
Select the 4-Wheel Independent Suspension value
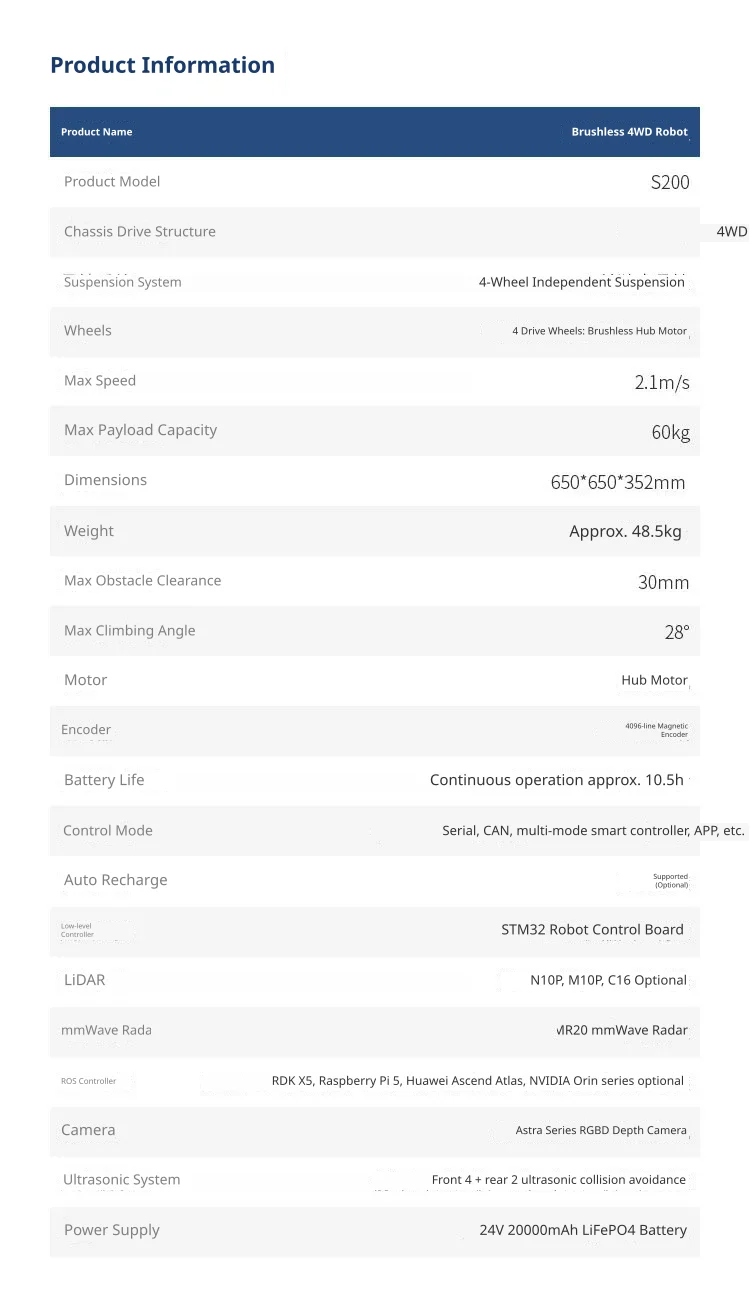(x=582, y=282)
